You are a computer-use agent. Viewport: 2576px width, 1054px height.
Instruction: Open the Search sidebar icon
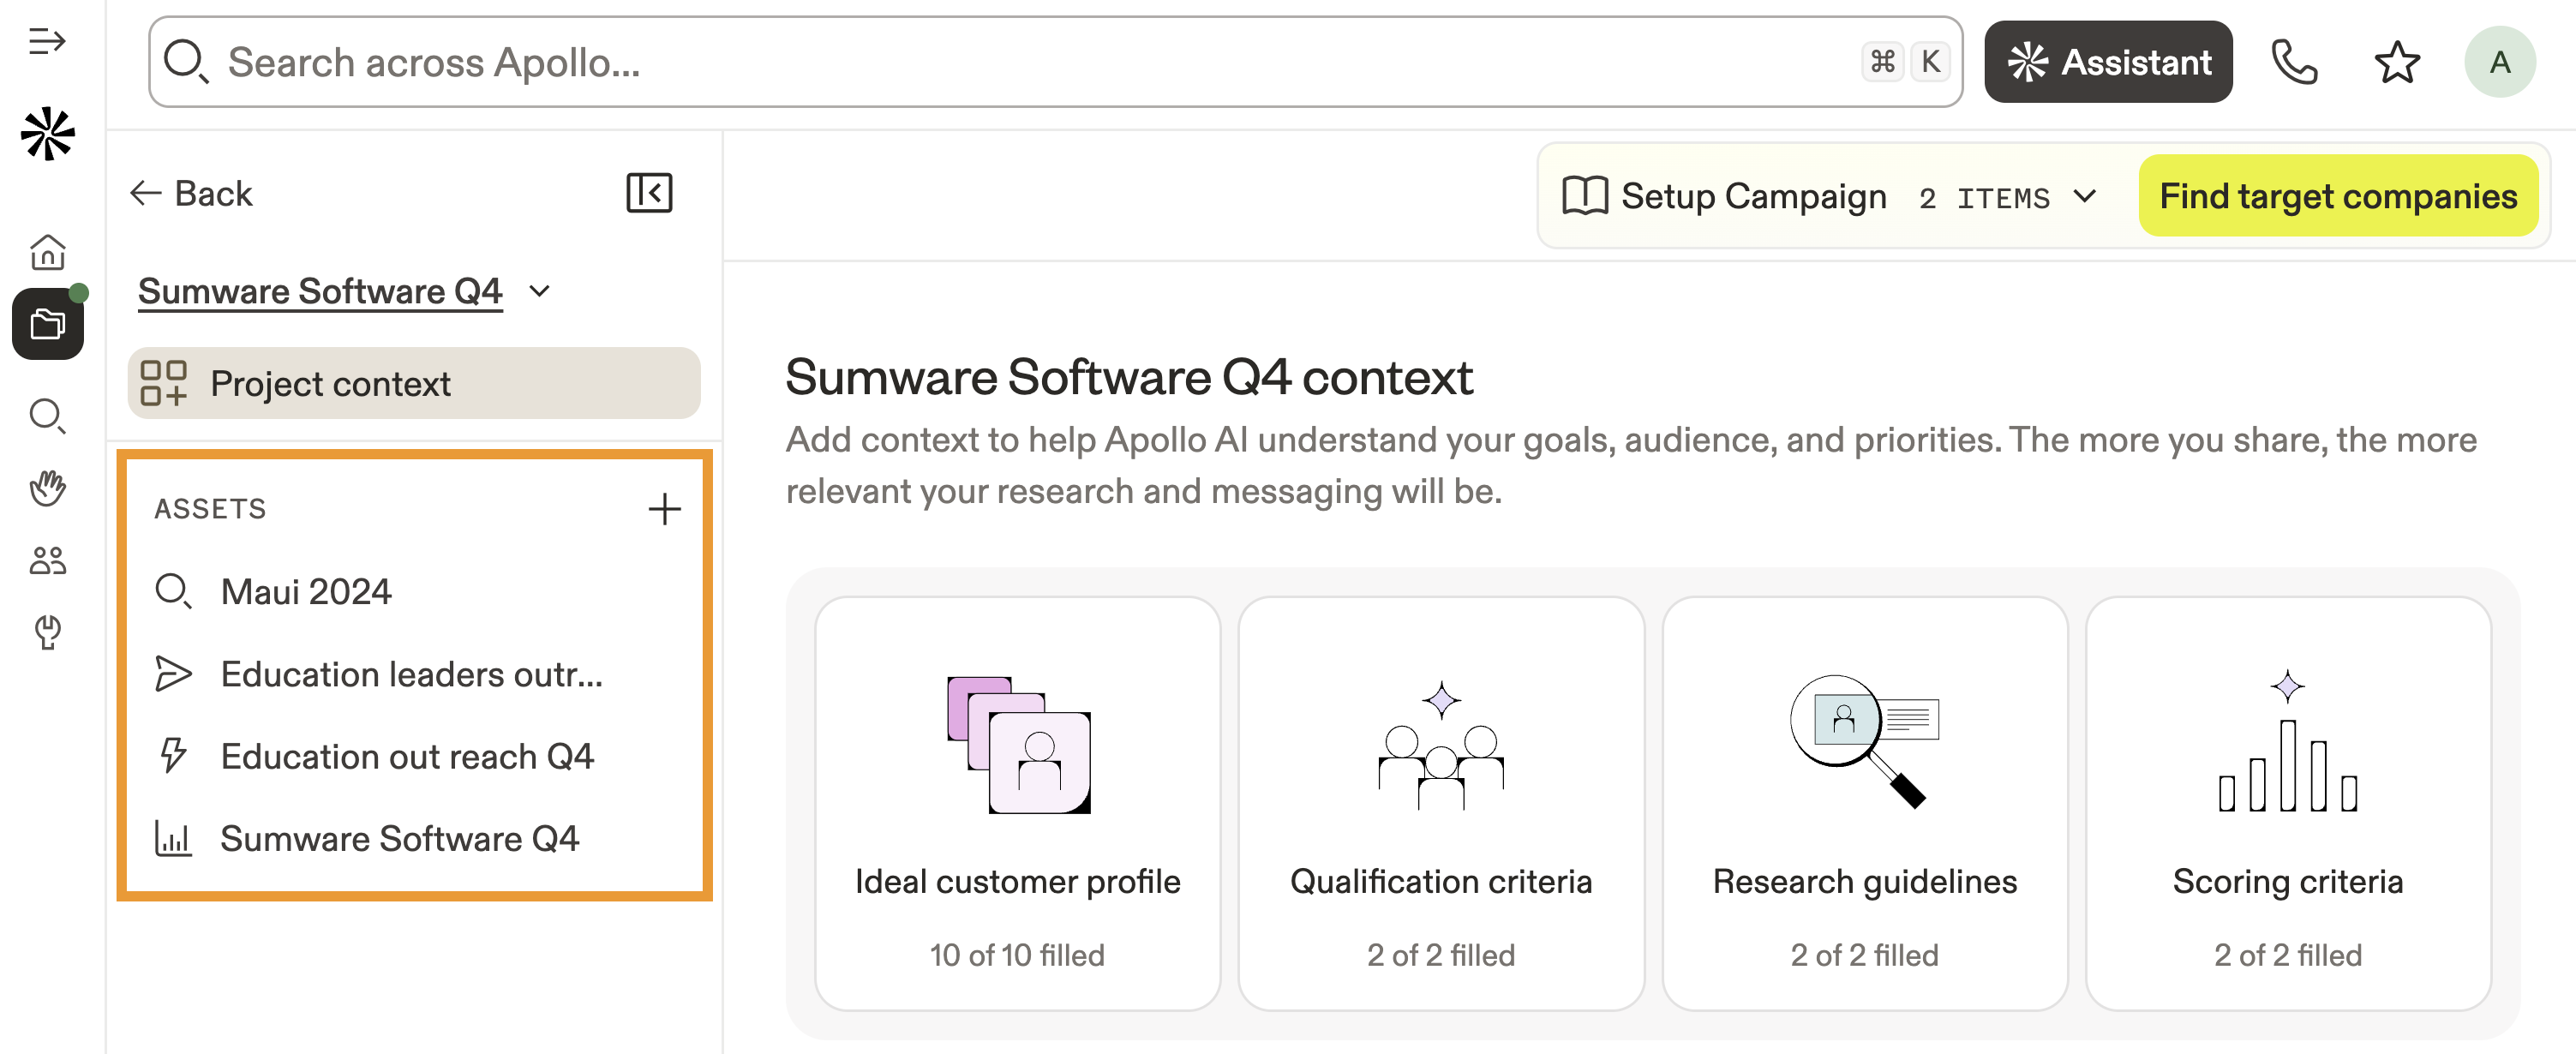[47, 415]
